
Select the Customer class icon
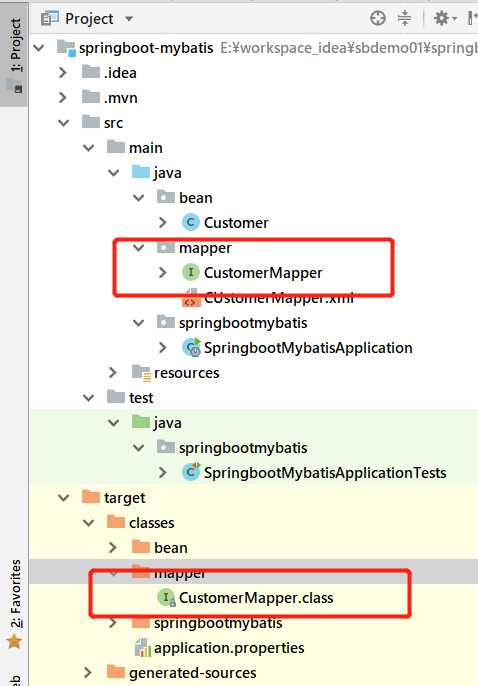pos(191,223)
